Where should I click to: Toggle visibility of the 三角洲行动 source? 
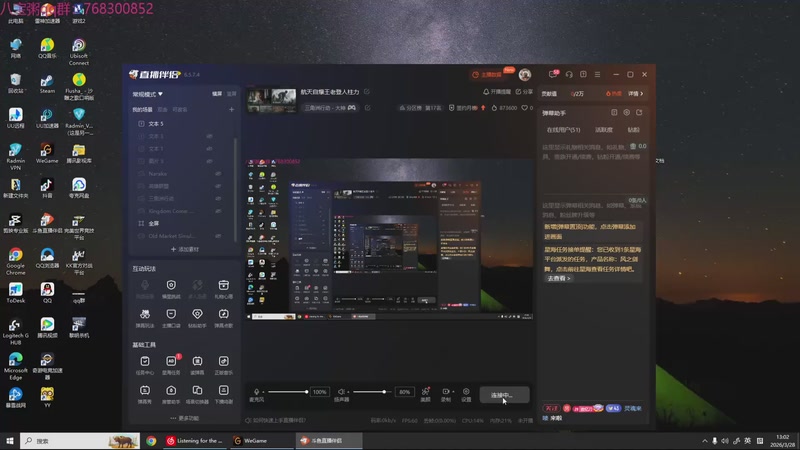pyautogui.click(x=218, y=198)
